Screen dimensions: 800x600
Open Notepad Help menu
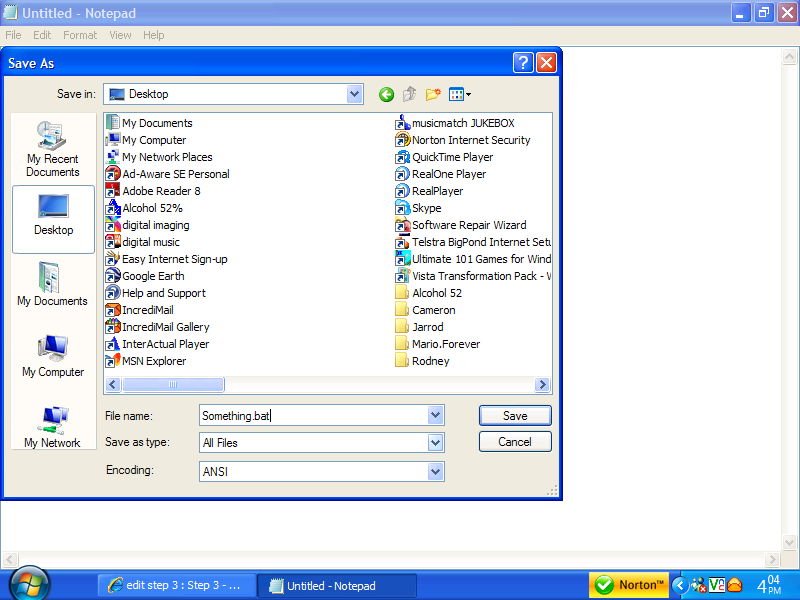[x=154, y=35]
